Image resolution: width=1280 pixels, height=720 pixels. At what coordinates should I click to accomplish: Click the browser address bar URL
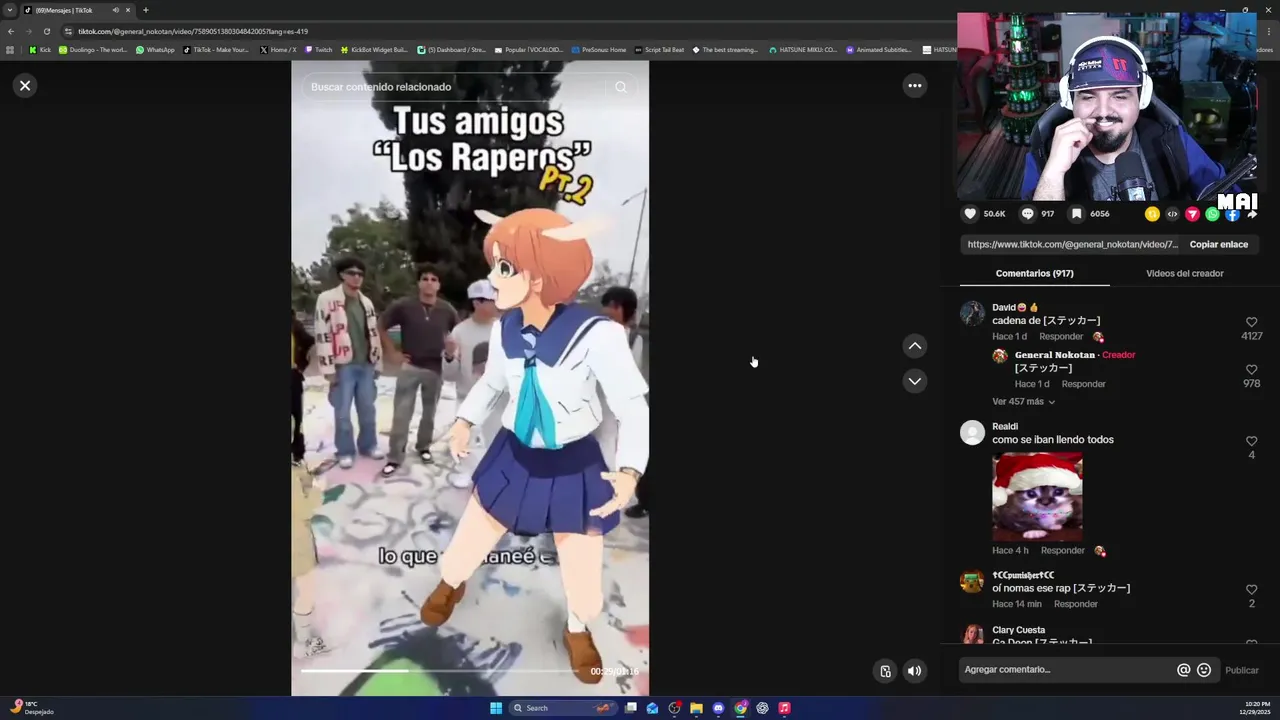pos(193,31)
